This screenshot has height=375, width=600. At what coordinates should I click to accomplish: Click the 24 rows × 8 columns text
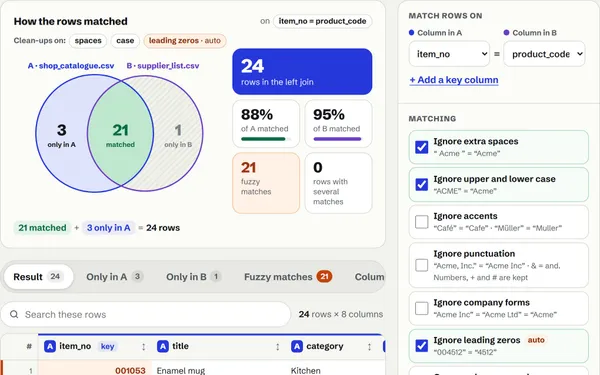point(341,314)
